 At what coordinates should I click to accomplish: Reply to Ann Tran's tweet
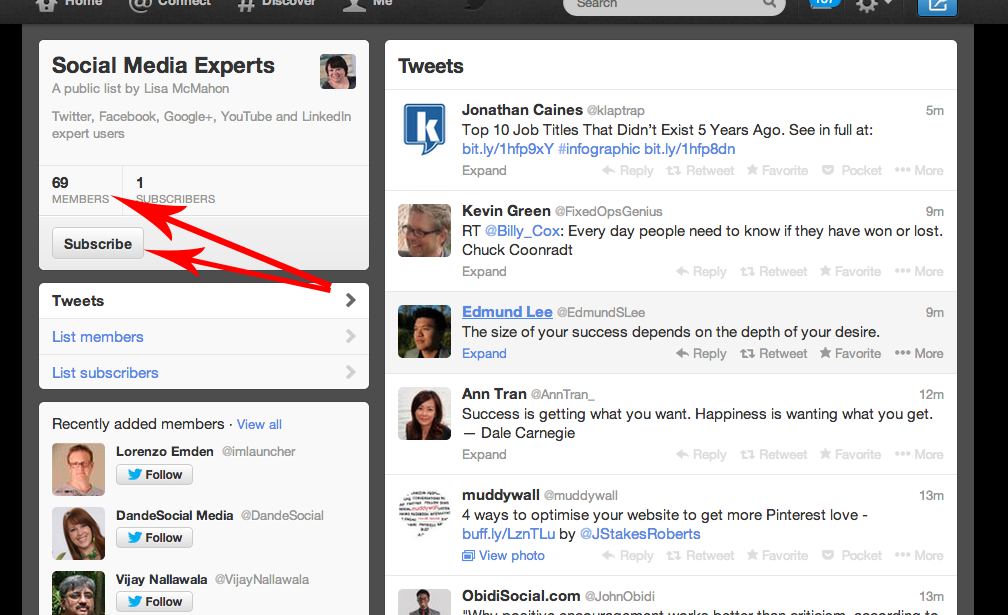[701, 454]
